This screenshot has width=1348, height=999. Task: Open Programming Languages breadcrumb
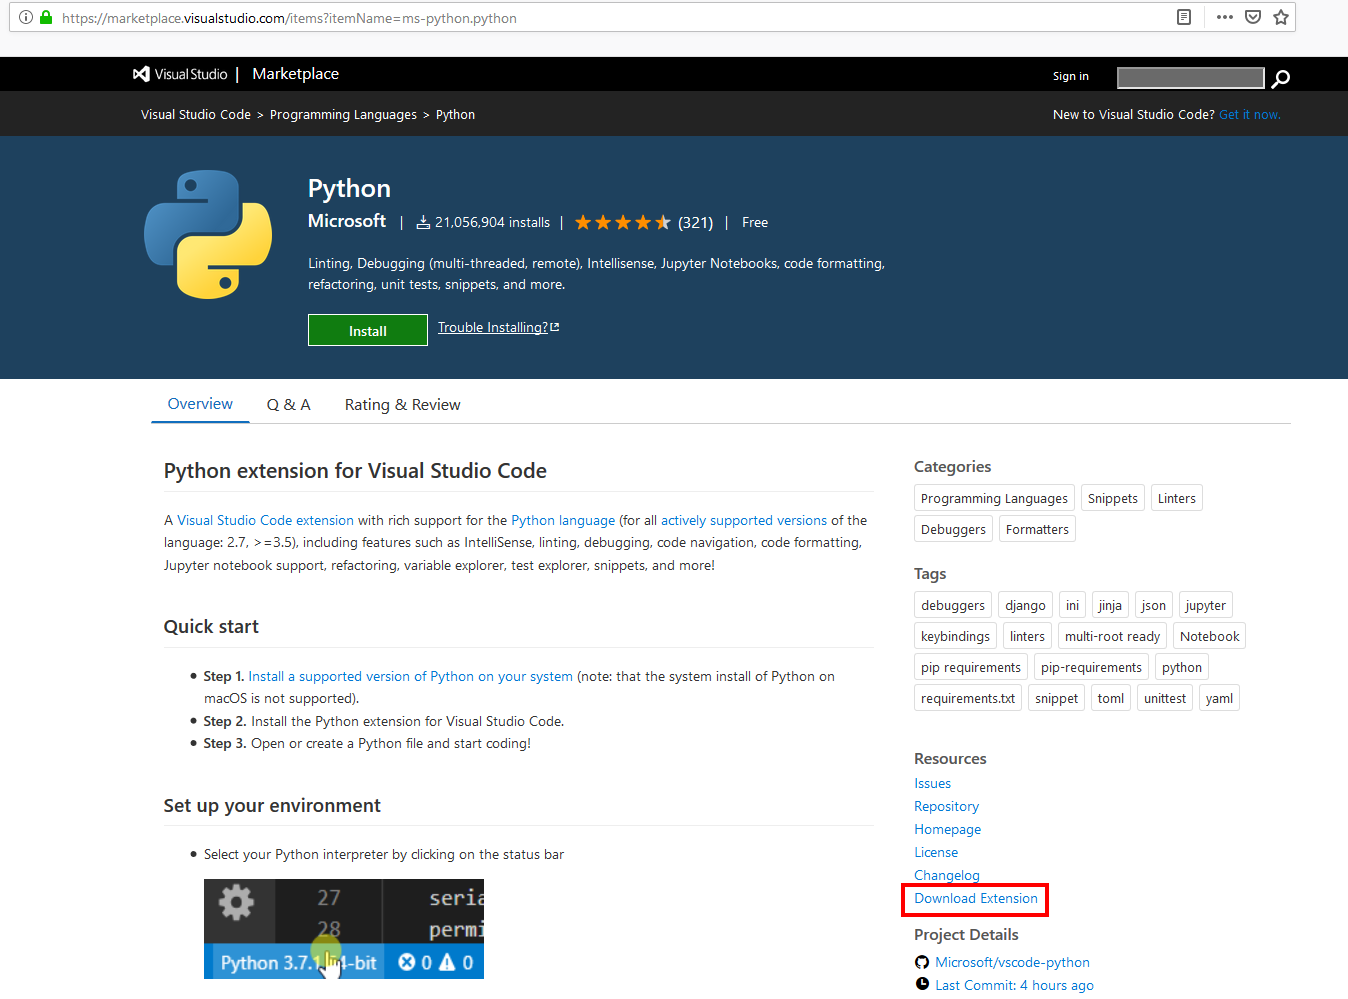(343, 115)
